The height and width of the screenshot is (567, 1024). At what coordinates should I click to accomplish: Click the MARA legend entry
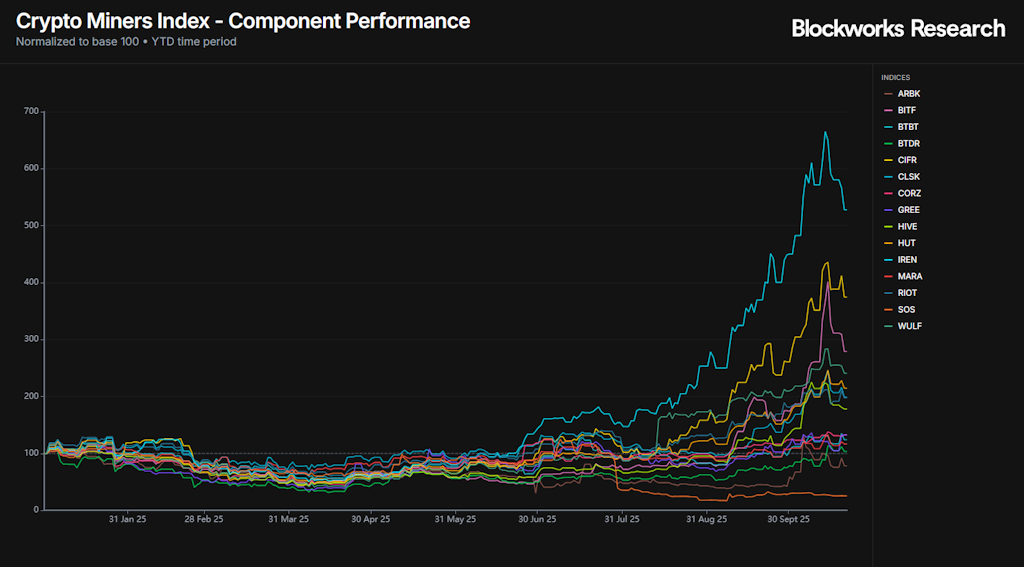click(x=909, y=276)
